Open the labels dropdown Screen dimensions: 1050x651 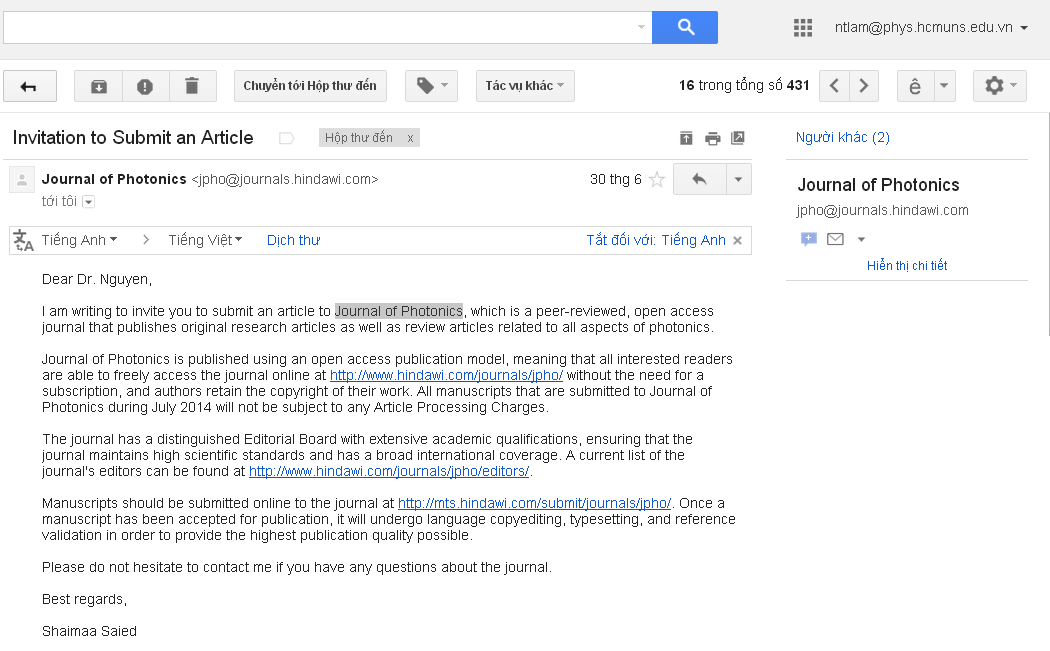pos(431,86)
